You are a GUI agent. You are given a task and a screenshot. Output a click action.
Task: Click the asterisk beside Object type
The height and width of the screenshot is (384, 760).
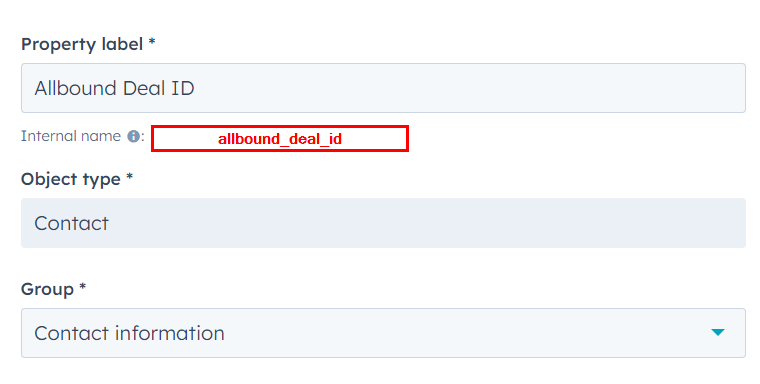pos(129,176)
